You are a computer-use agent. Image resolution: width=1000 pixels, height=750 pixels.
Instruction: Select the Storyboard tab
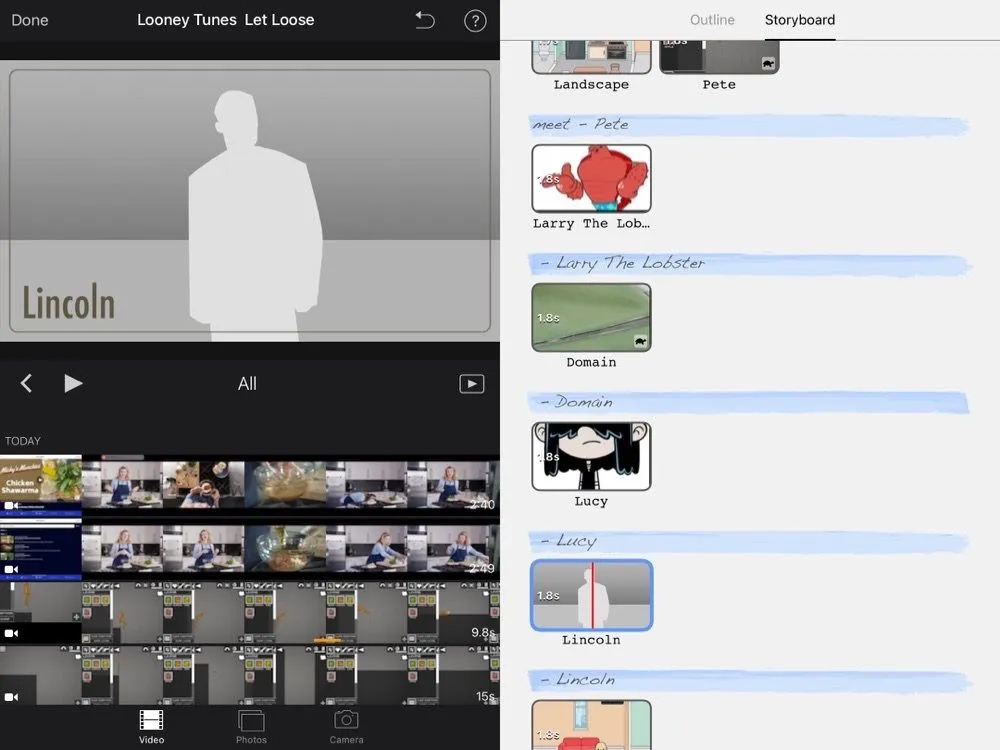coord(799,20)
